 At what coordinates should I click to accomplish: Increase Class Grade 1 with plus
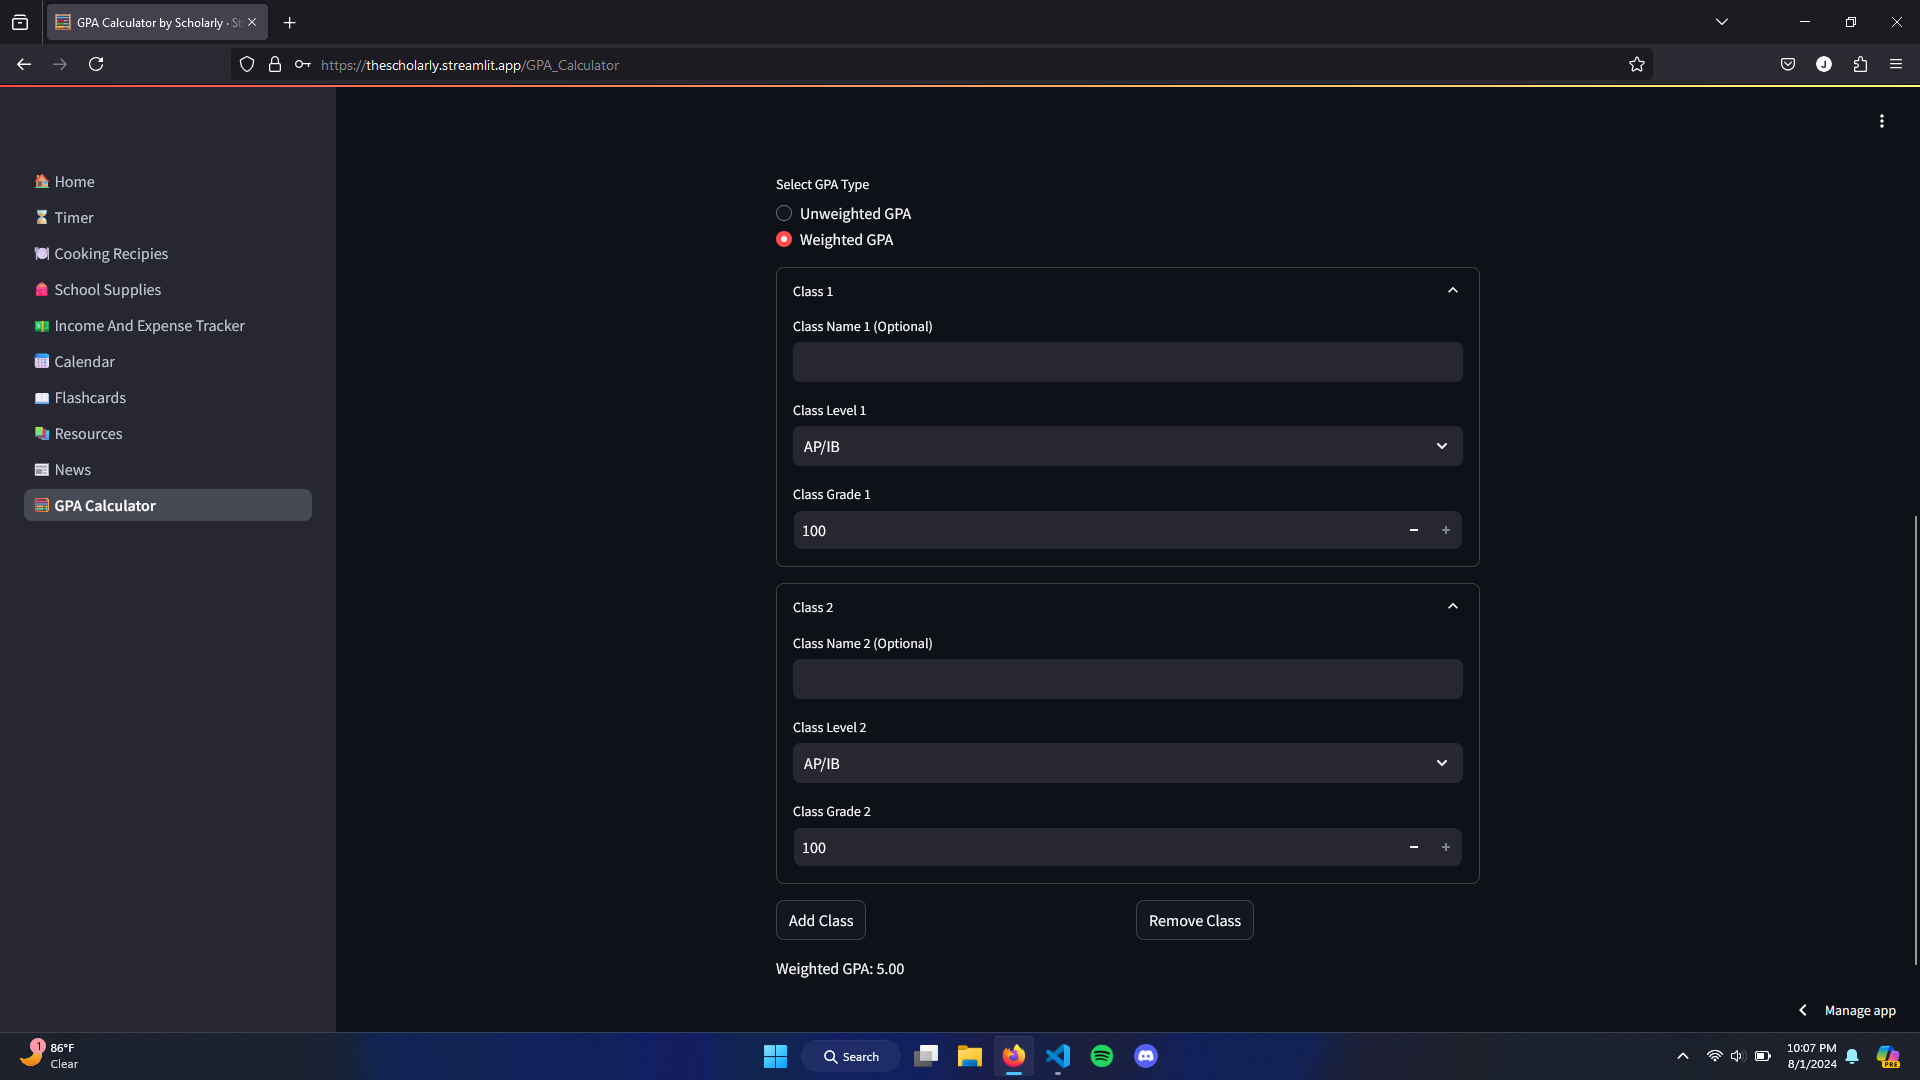(x=1445, y=531)
